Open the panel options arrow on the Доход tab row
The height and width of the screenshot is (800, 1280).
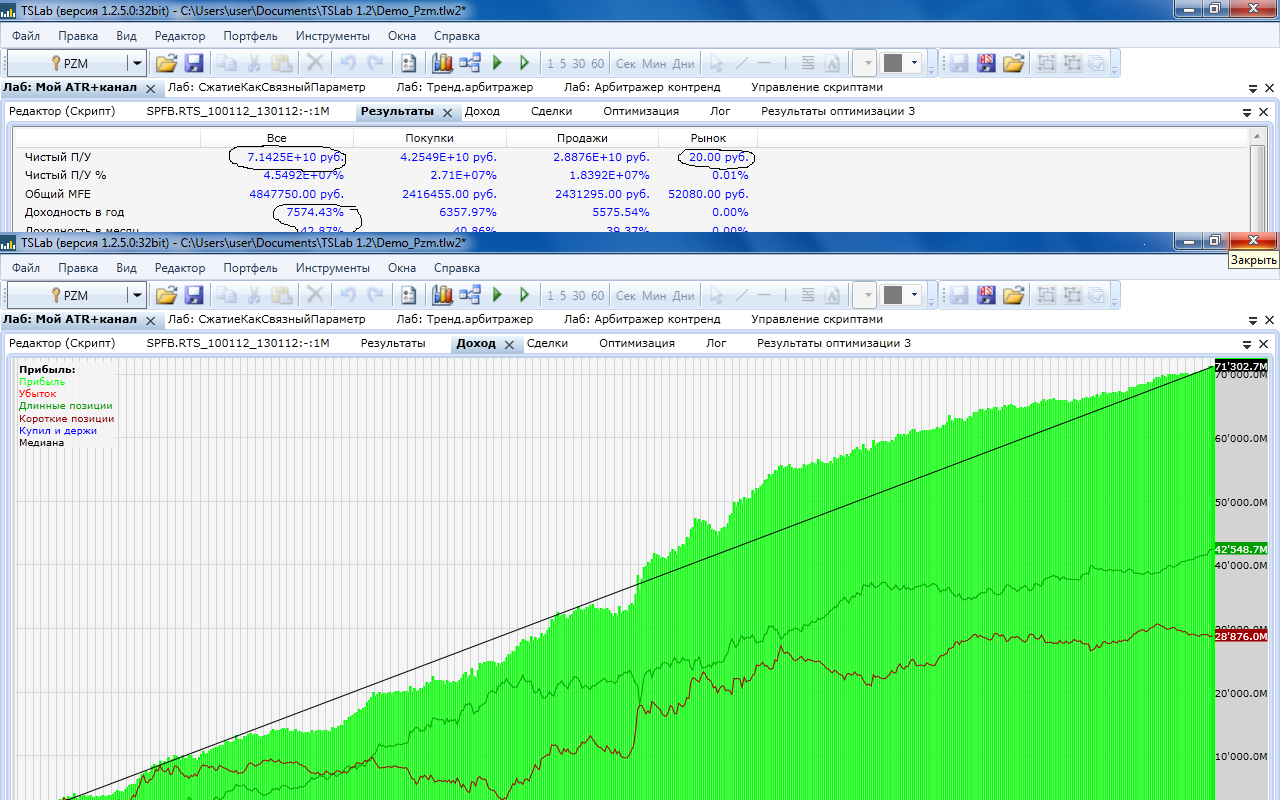(1247, 345)
